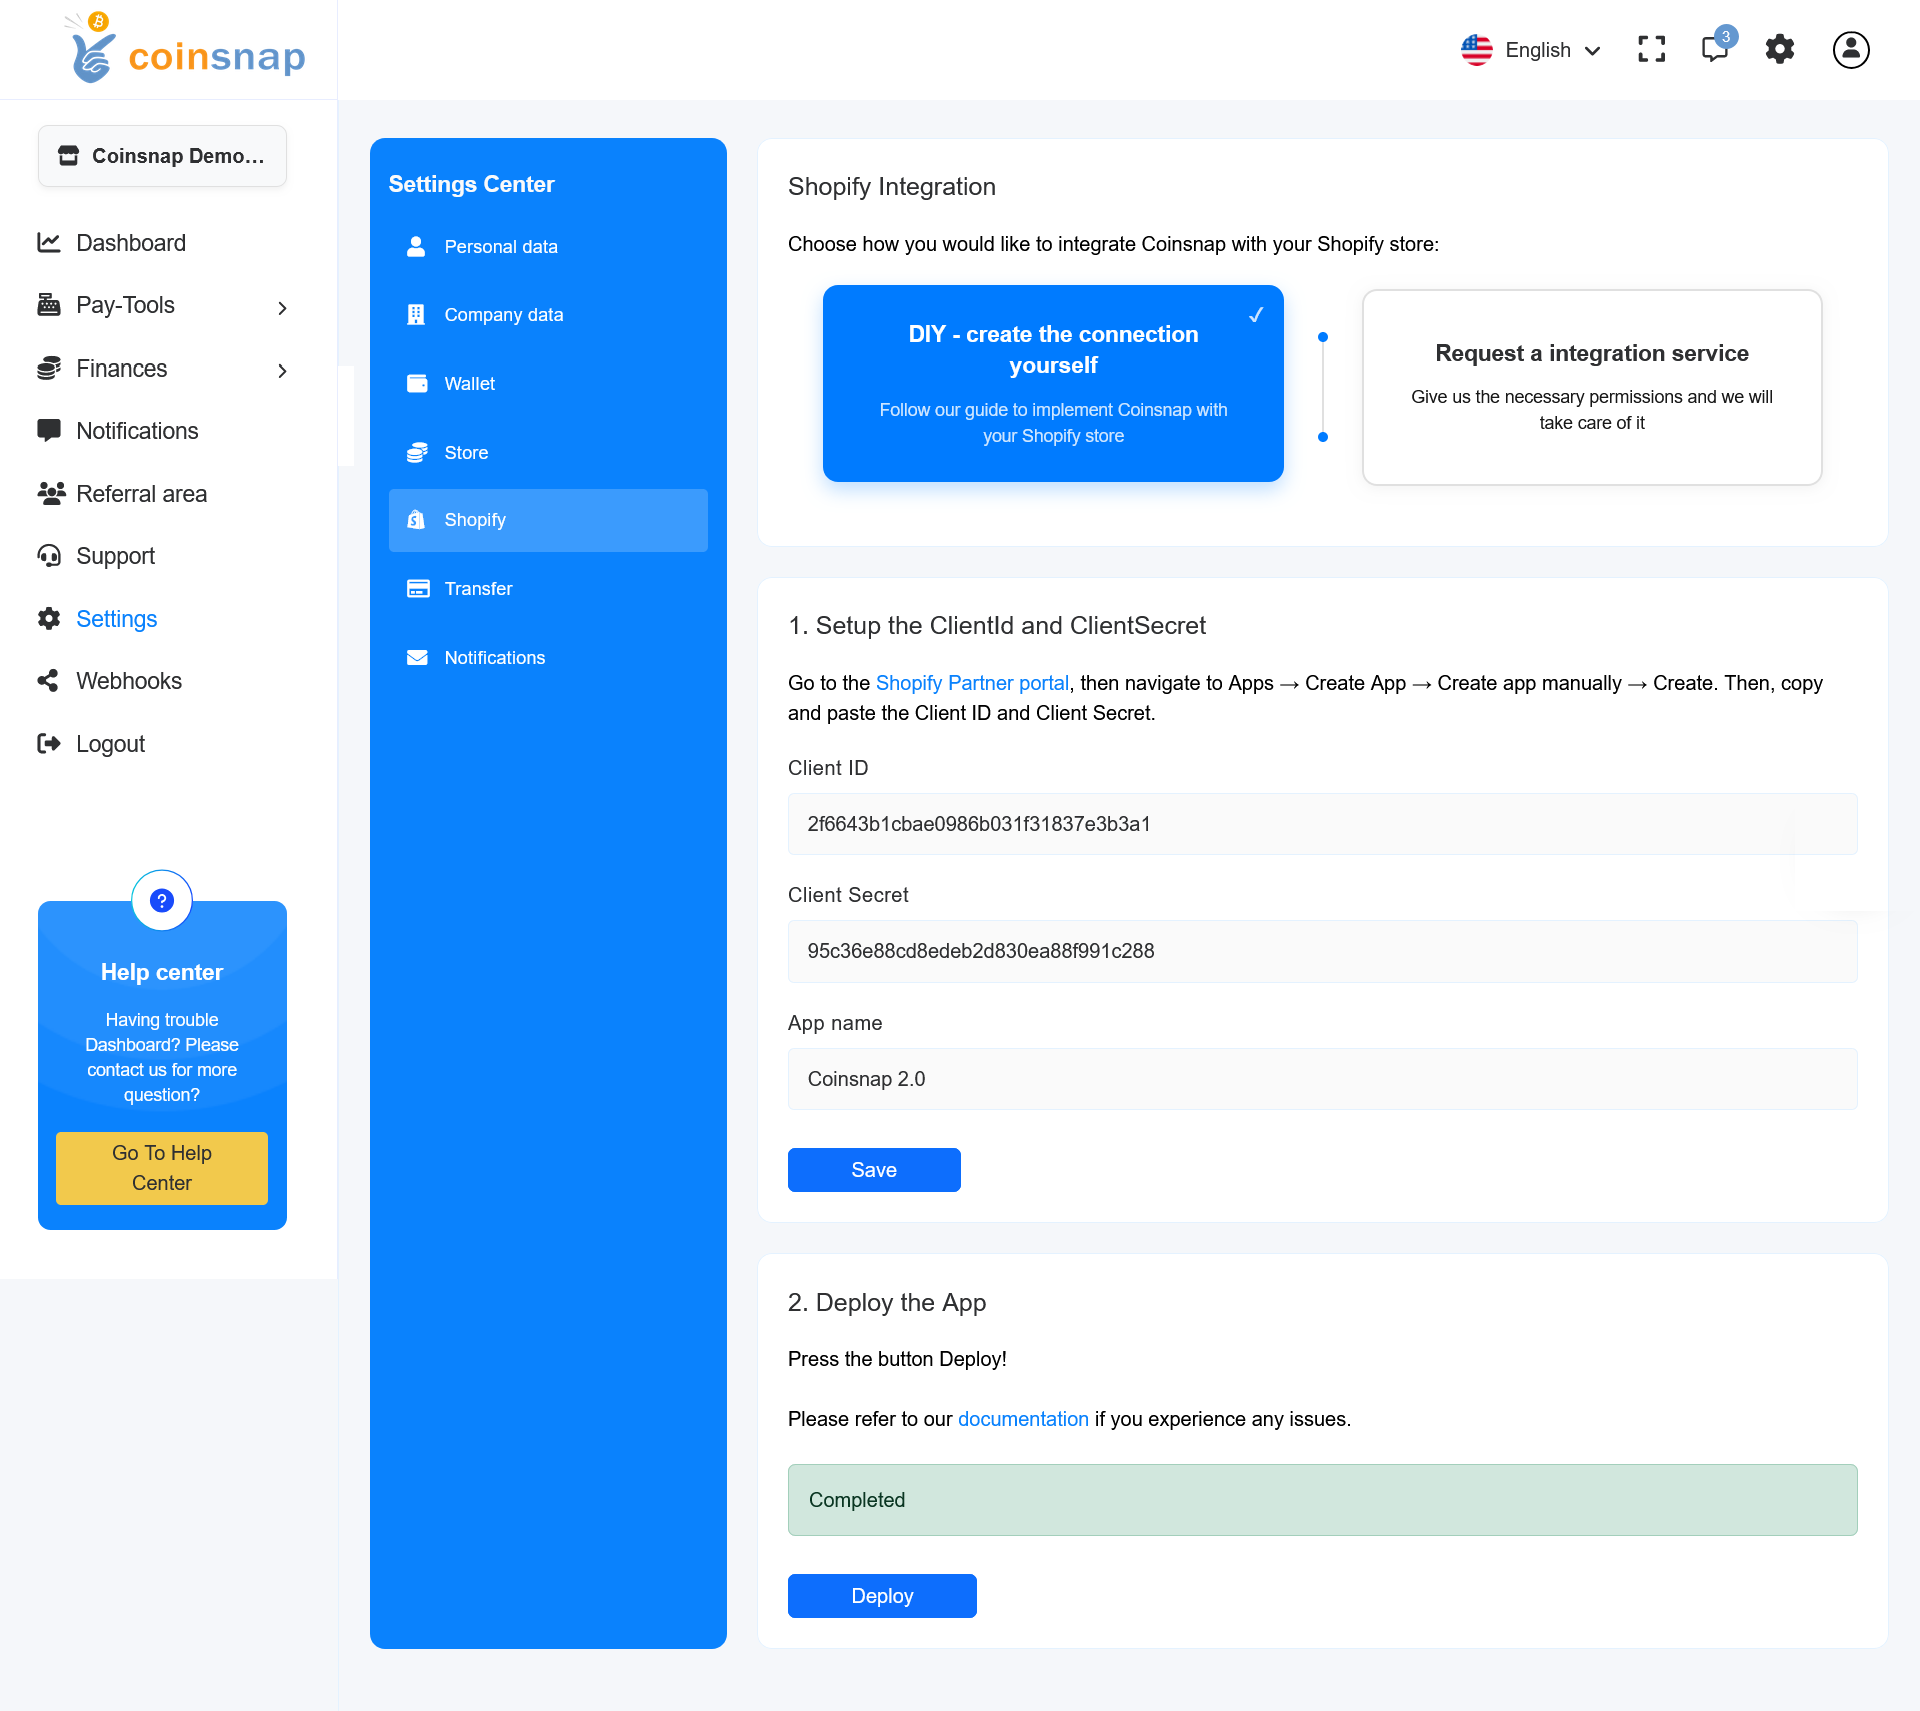Click the Coinsnap logo
Screen dimensions: 1920x1711
[188, 50]
